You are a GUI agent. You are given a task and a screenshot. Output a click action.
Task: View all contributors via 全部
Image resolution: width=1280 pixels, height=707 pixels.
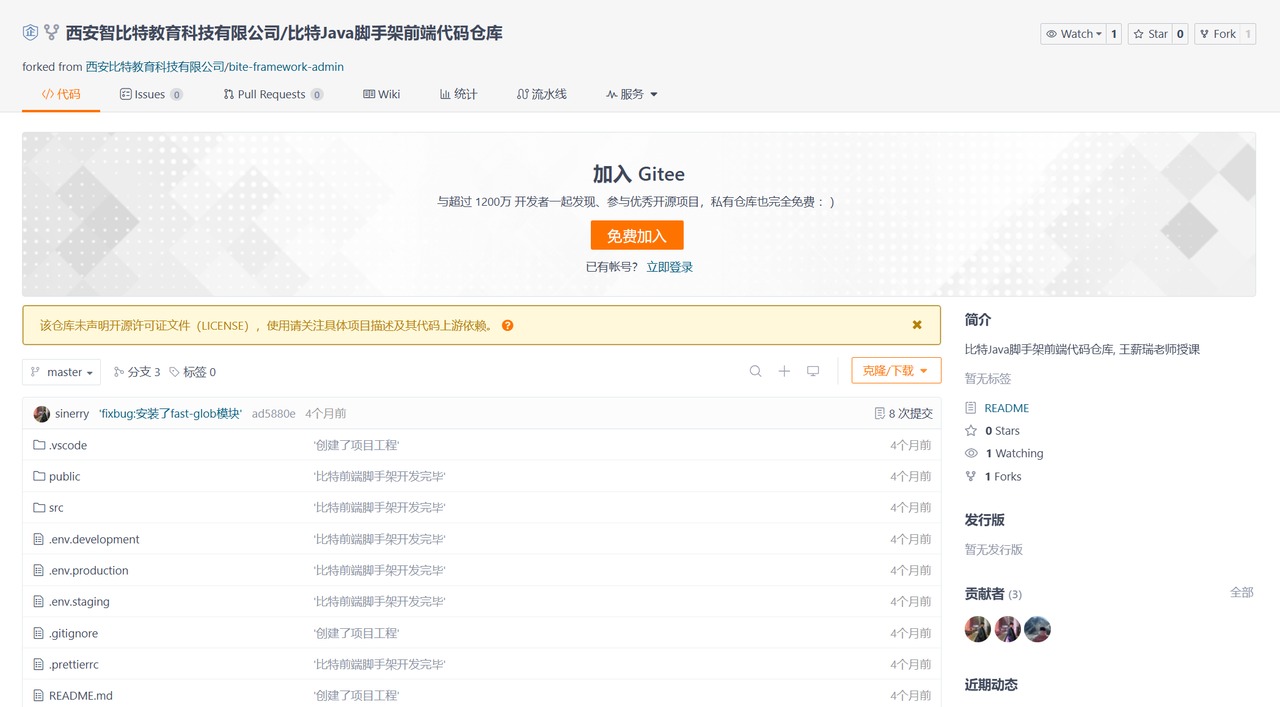(1241, 592)
